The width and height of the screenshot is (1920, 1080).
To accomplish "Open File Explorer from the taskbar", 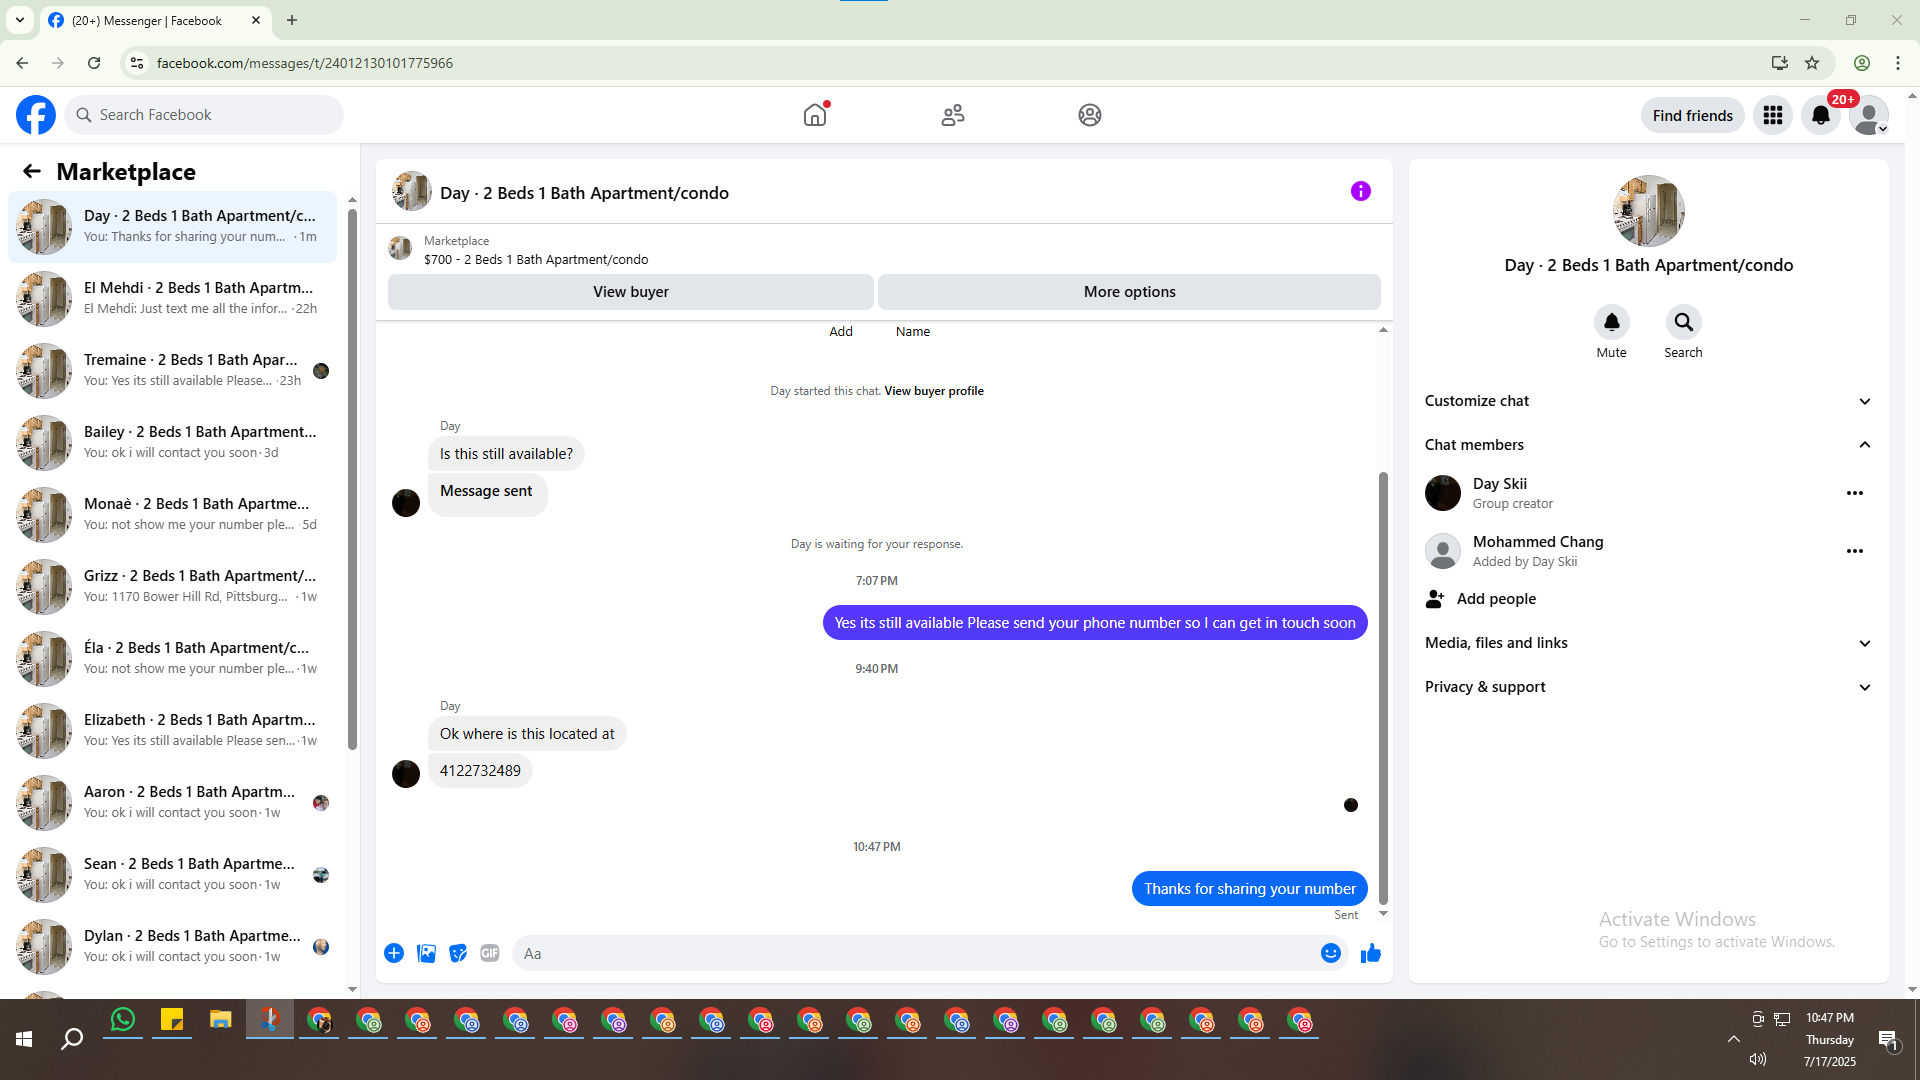I will pos(221,1020).
